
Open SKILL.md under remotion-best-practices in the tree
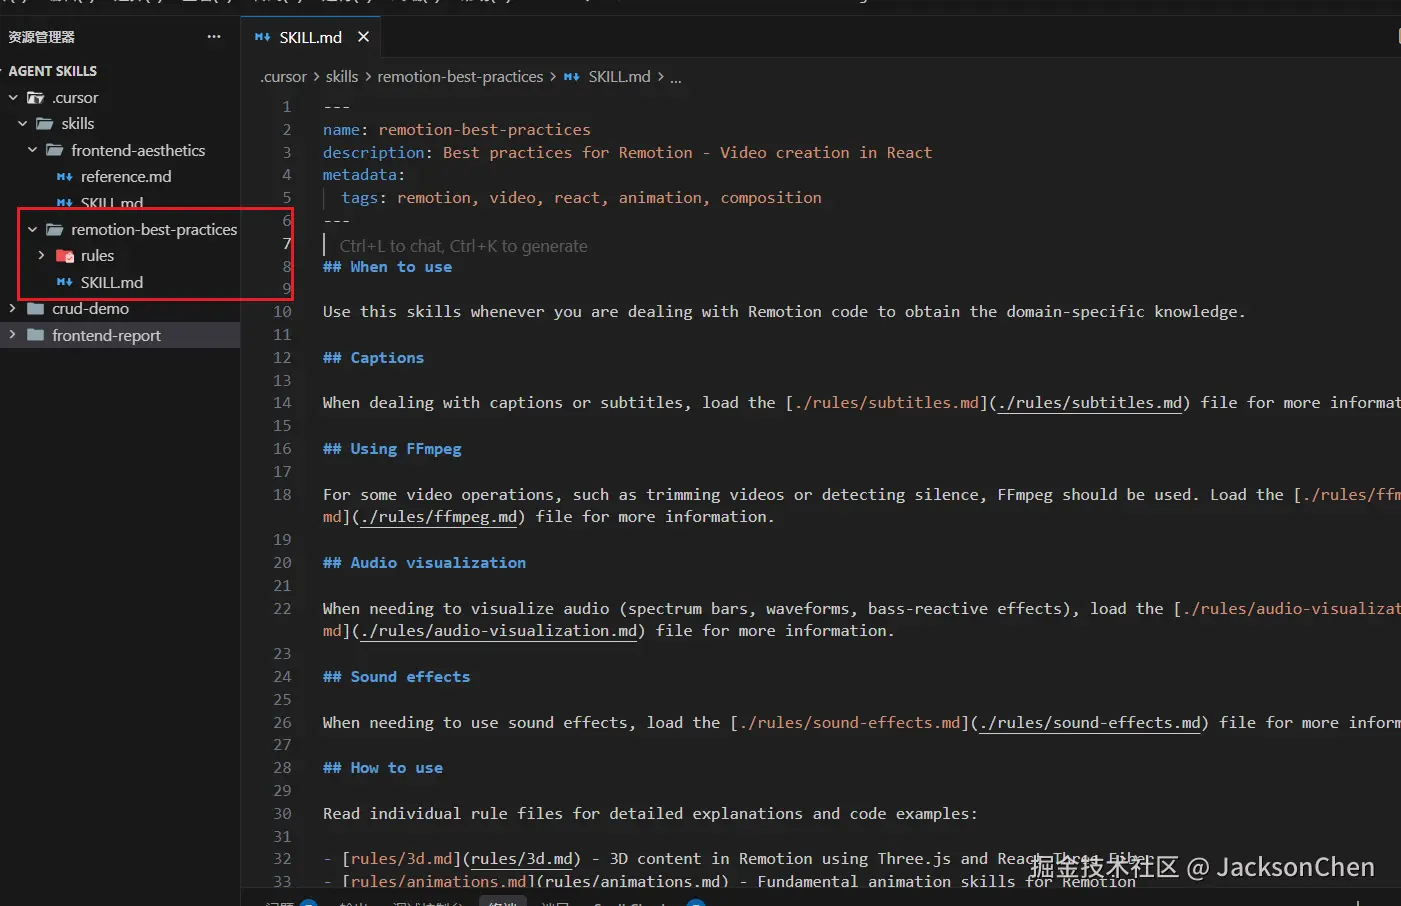(x=111, y=283)
